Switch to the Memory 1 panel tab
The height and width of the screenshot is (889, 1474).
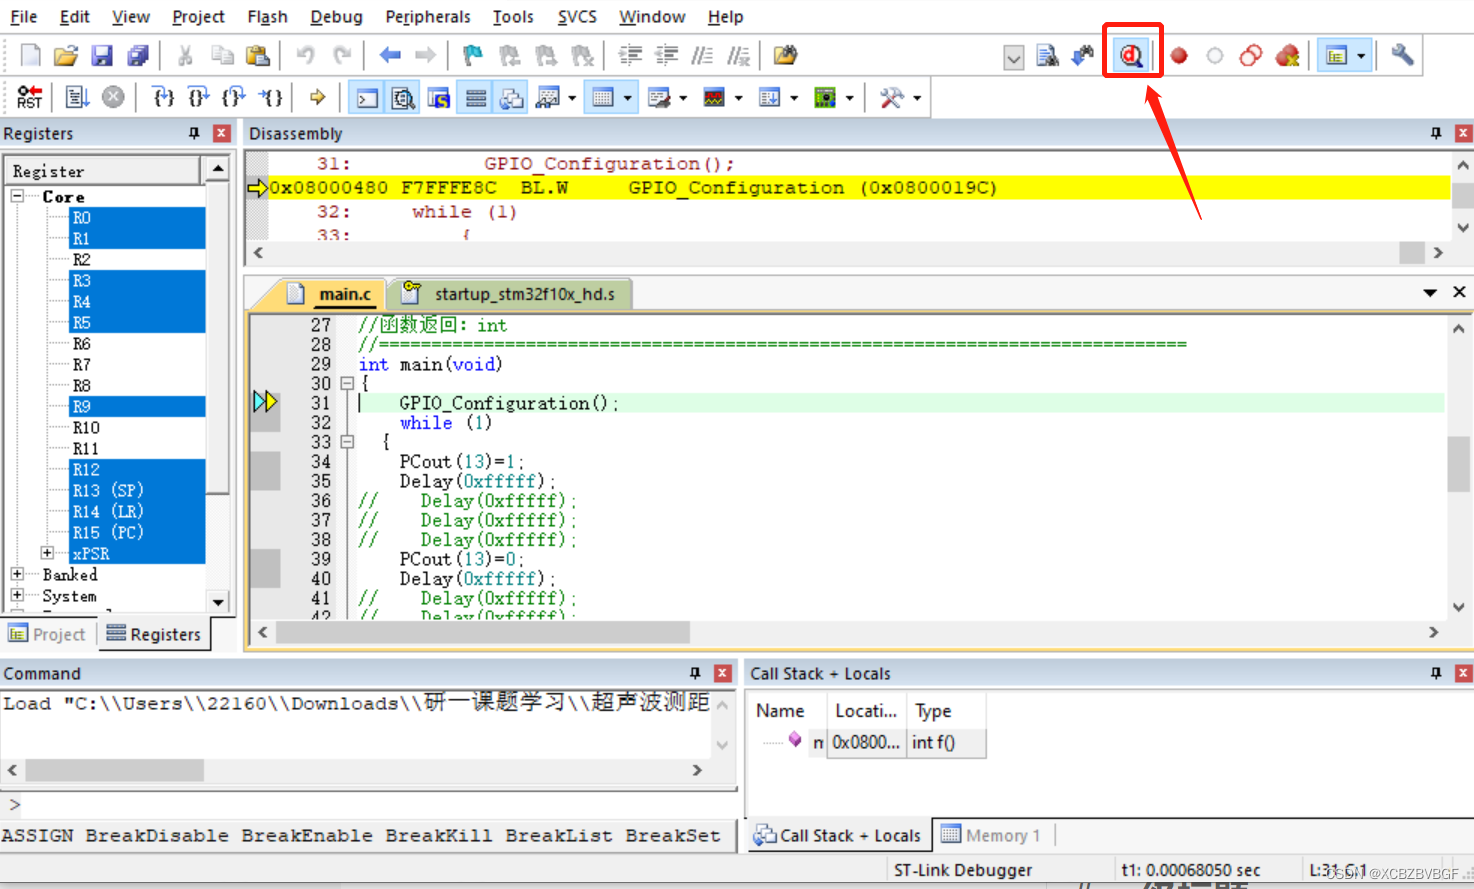click(x=992, y=834)
